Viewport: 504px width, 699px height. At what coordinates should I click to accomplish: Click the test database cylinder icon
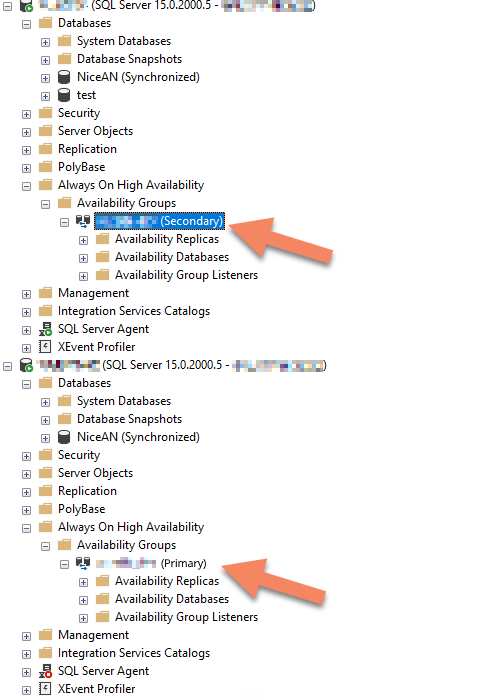coord(64,95)
